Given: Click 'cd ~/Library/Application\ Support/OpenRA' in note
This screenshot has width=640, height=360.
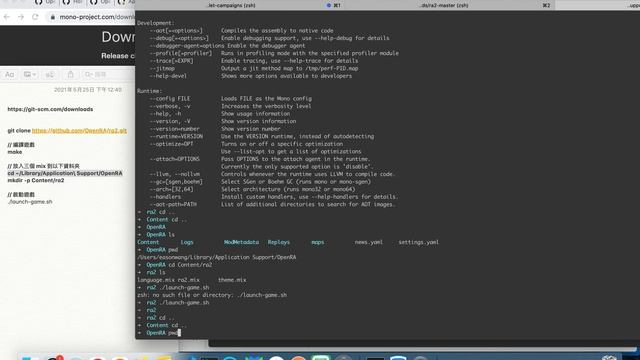Looking at the screenshot, I should [65, 173].
